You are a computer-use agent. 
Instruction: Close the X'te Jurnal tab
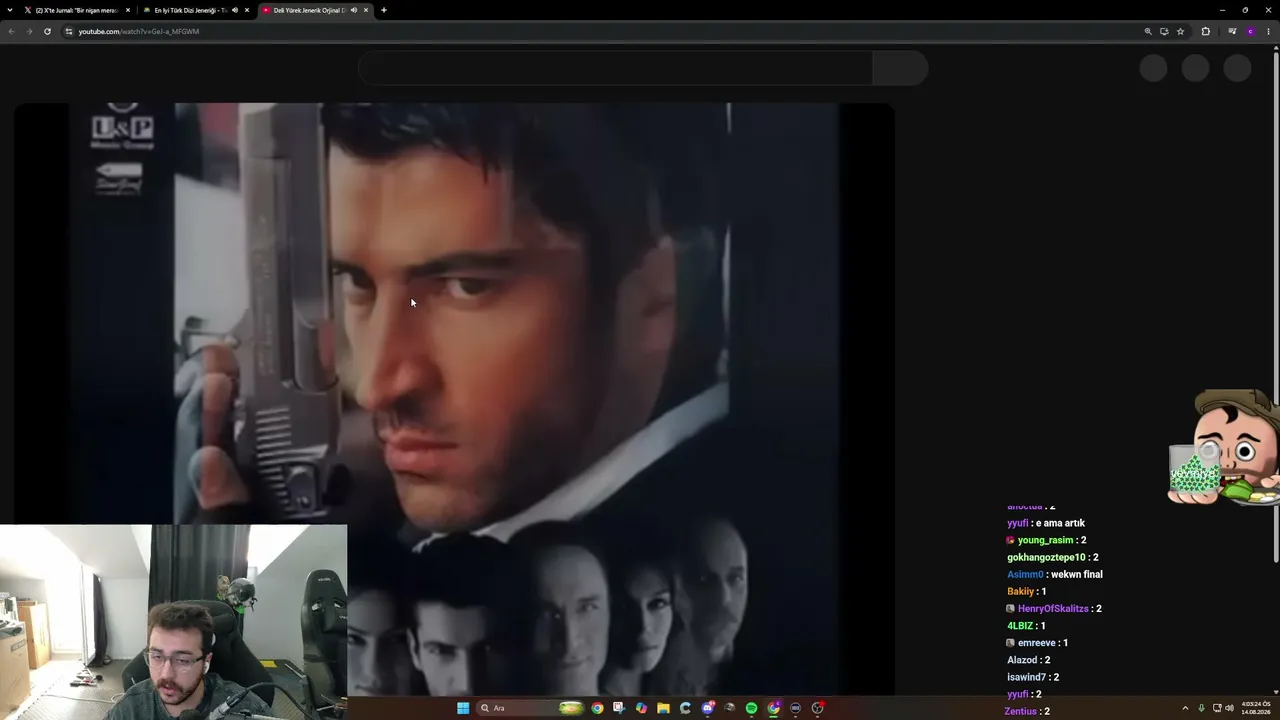tap(128, 10)
